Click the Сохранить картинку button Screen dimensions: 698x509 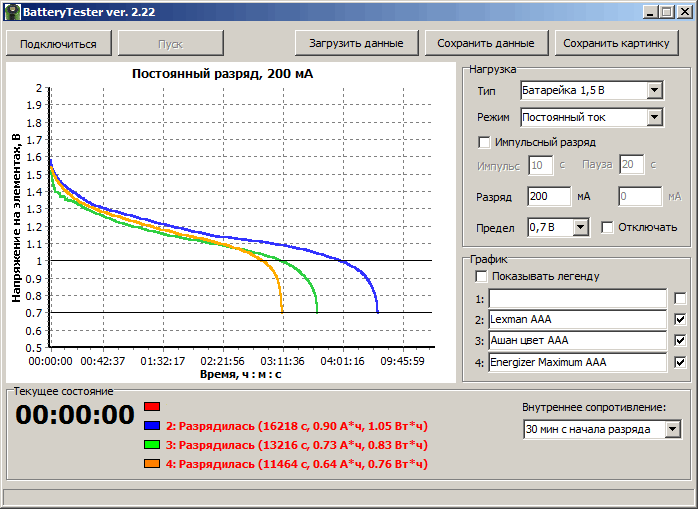(x=616, y=43)
